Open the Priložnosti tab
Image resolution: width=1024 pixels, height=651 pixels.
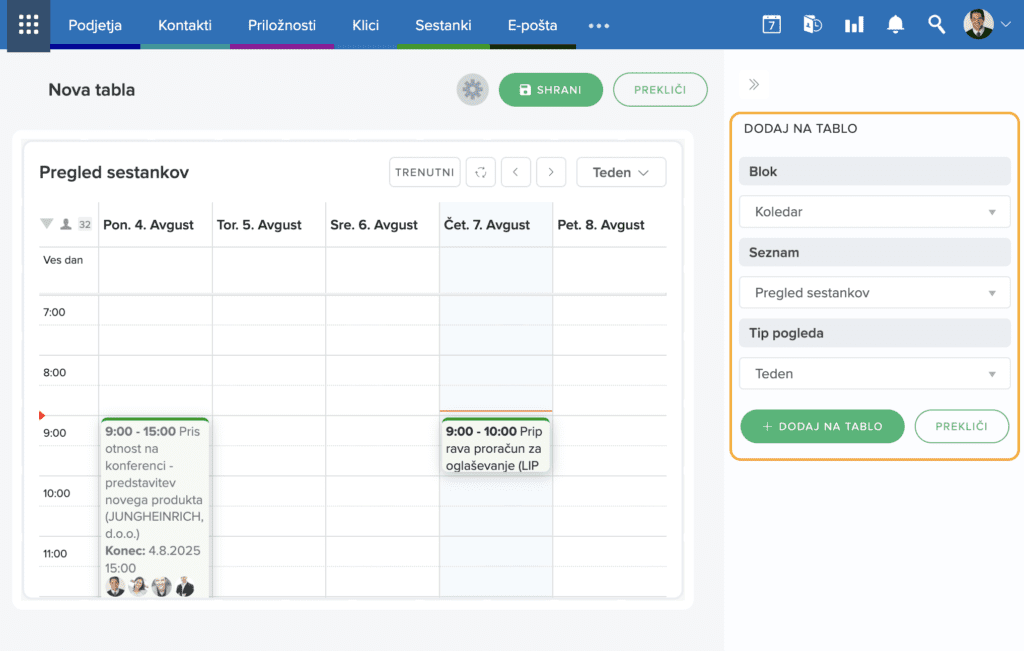281,25
